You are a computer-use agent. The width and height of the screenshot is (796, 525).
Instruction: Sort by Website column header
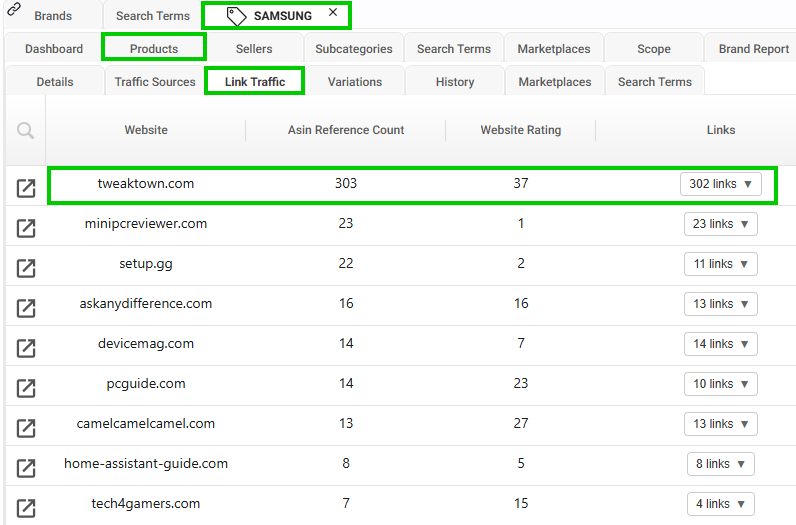point(146,130)
